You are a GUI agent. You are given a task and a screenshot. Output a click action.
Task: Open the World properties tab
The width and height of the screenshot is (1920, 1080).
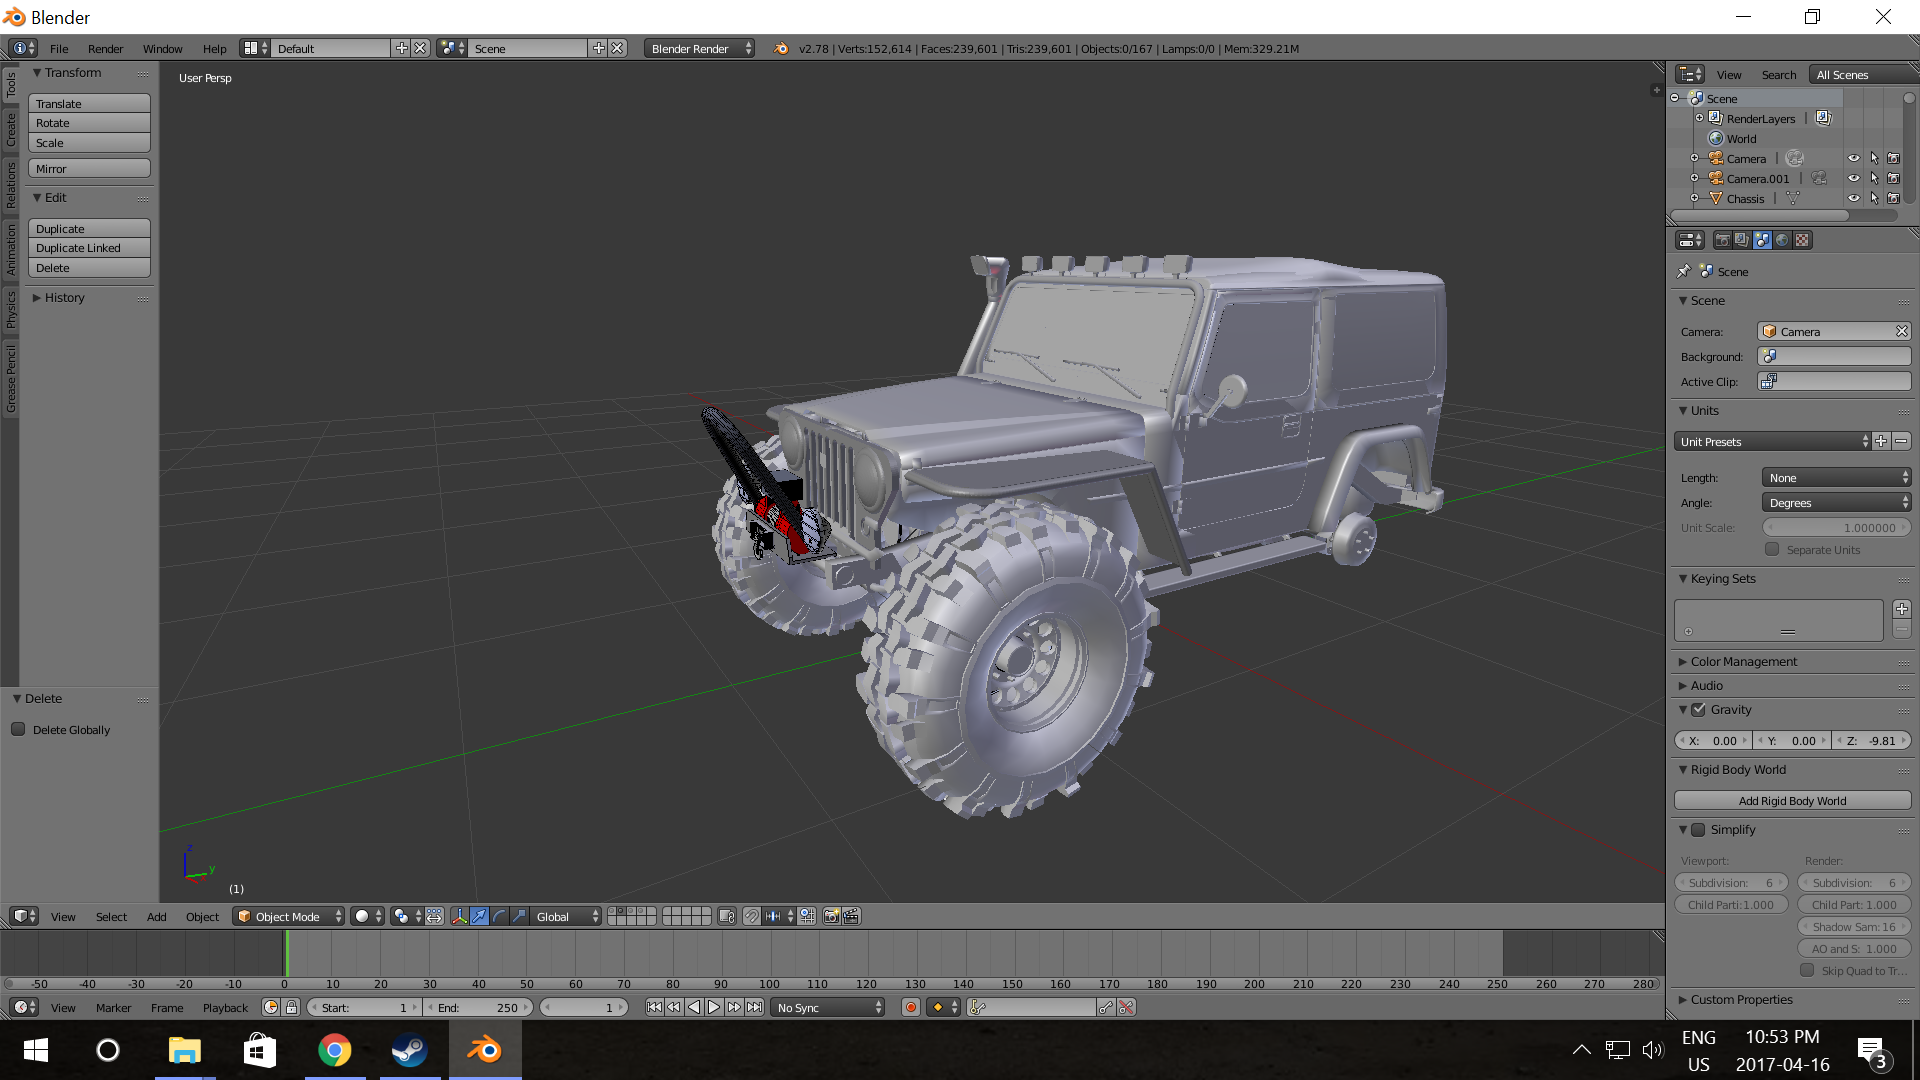click(1782, 240)
